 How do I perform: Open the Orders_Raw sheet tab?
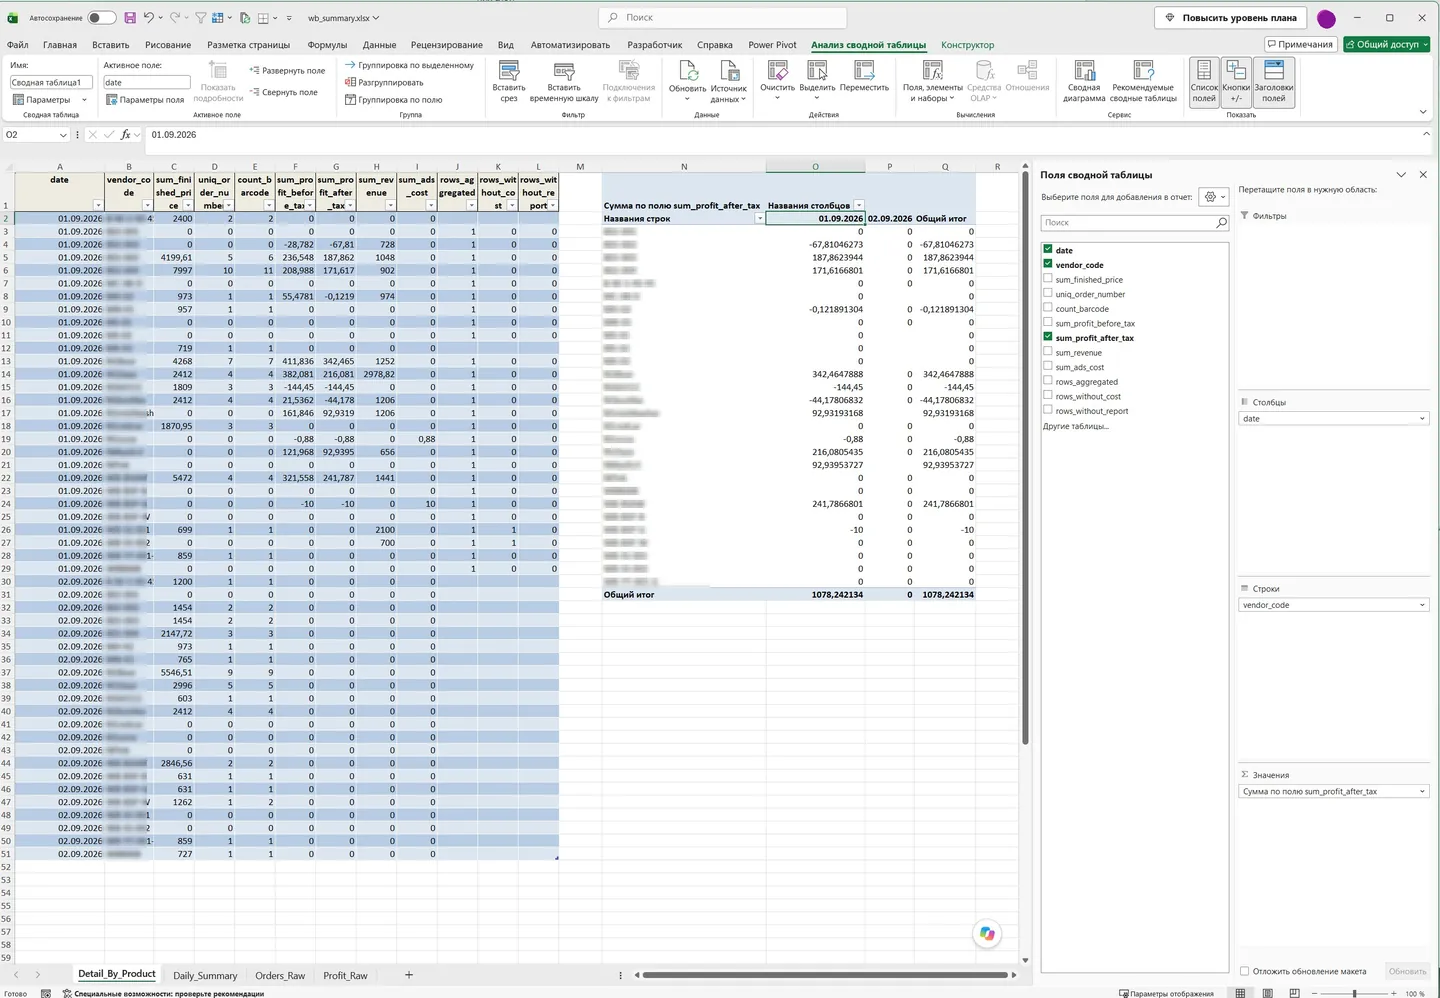280,975
